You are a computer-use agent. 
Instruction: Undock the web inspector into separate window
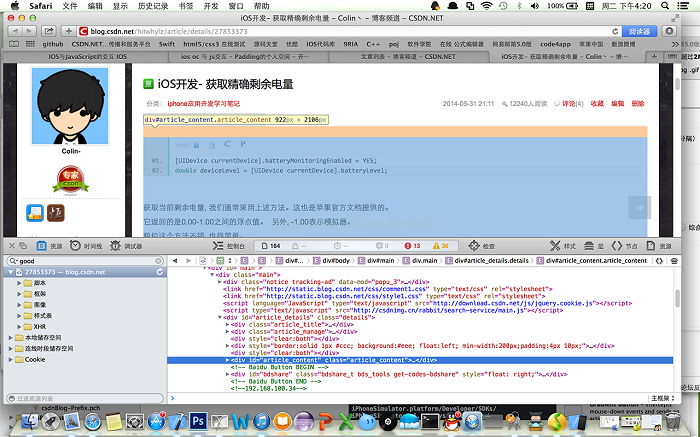[23, 246]
